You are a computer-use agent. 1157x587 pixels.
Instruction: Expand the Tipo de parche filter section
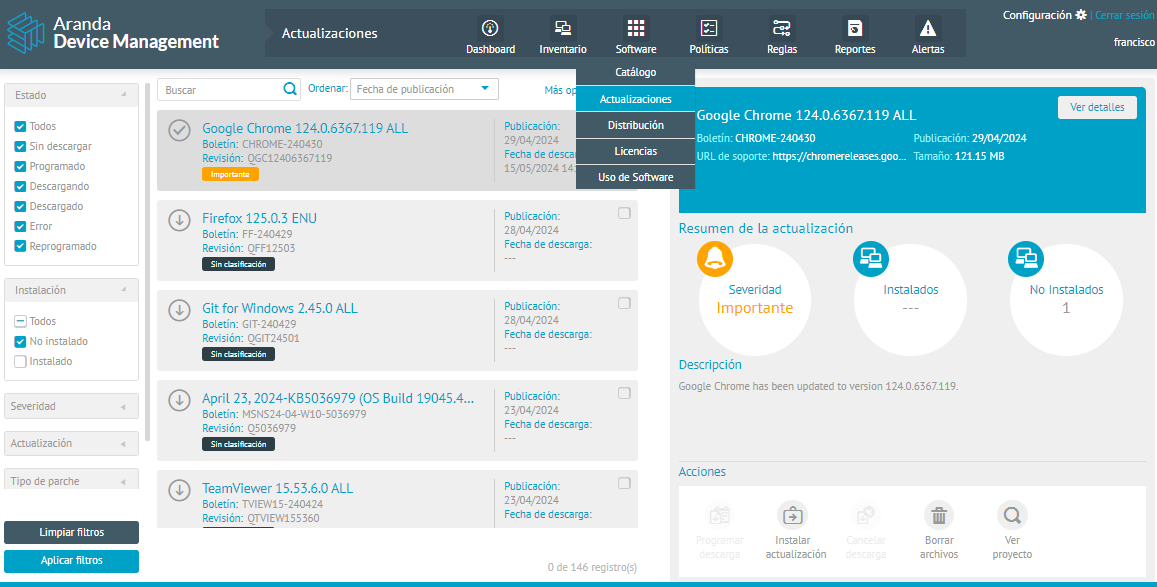pyautogui.click(x=72, y=479)
